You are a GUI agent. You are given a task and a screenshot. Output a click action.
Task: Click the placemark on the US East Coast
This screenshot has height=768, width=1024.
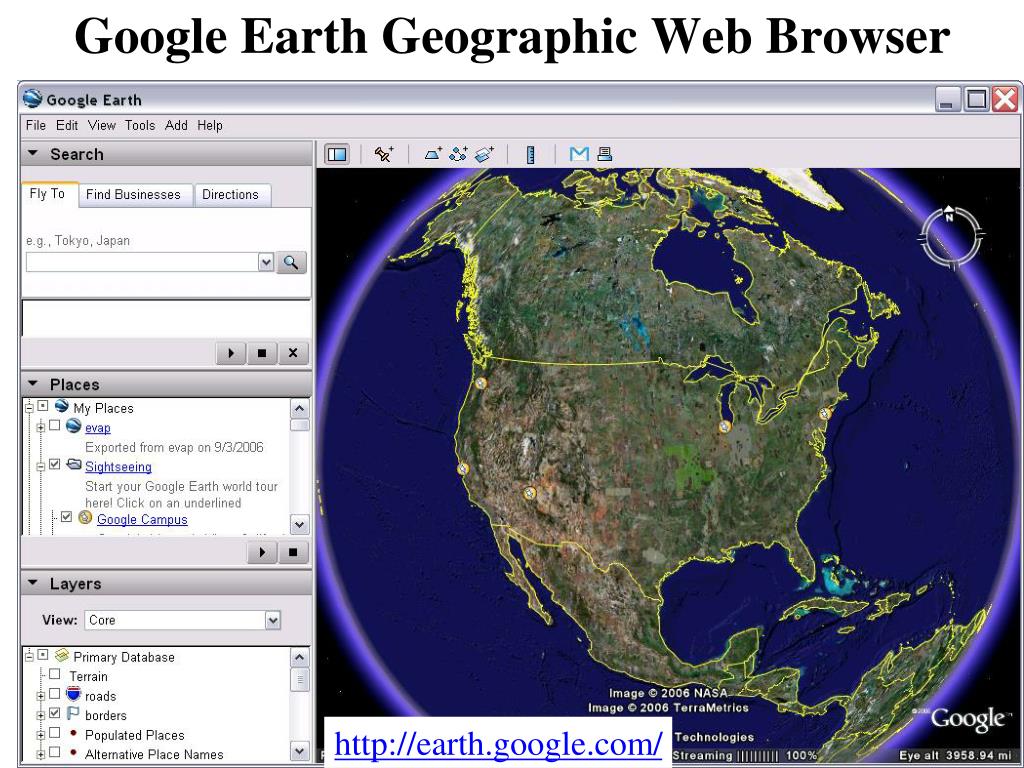[825, 413]
